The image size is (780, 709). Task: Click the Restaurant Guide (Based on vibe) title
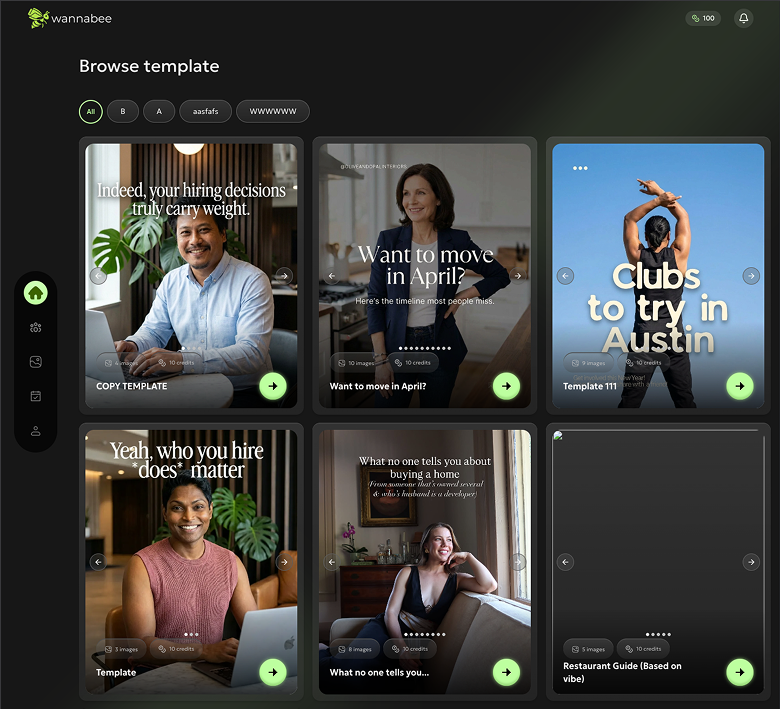tap(622, 672)
